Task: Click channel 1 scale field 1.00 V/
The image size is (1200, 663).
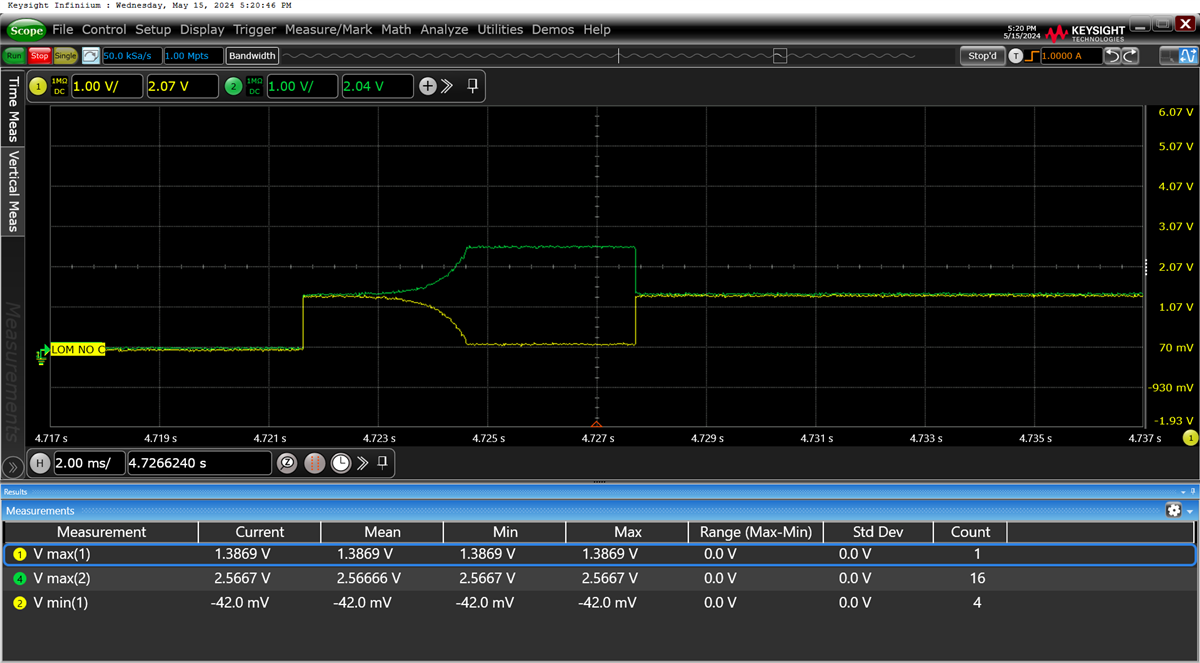Action: [x=106, y=87]
